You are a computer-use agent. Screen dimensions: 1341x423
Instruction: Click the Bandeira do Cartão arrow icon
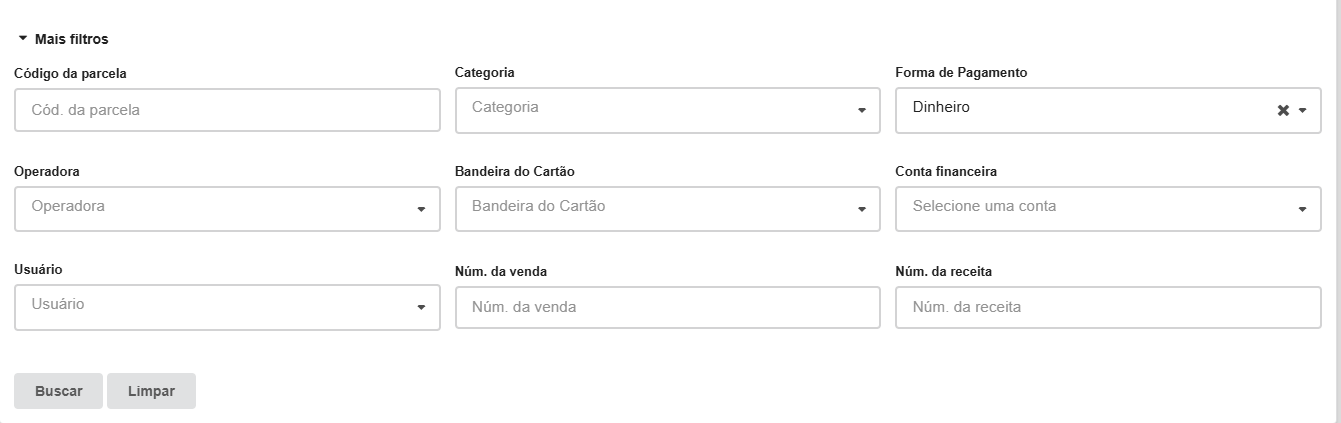pyautogui.click(x=861, y=209)
